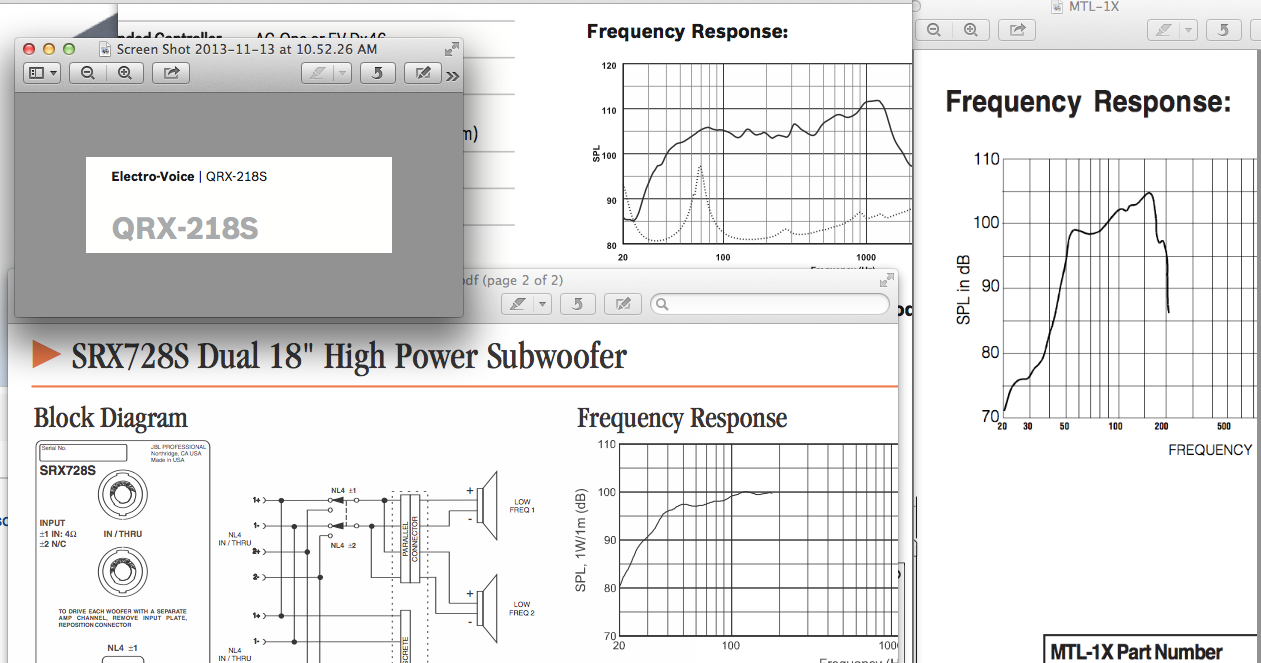Click the Electro-Voice brand text

pyautogui.click(x=153, y=177)
